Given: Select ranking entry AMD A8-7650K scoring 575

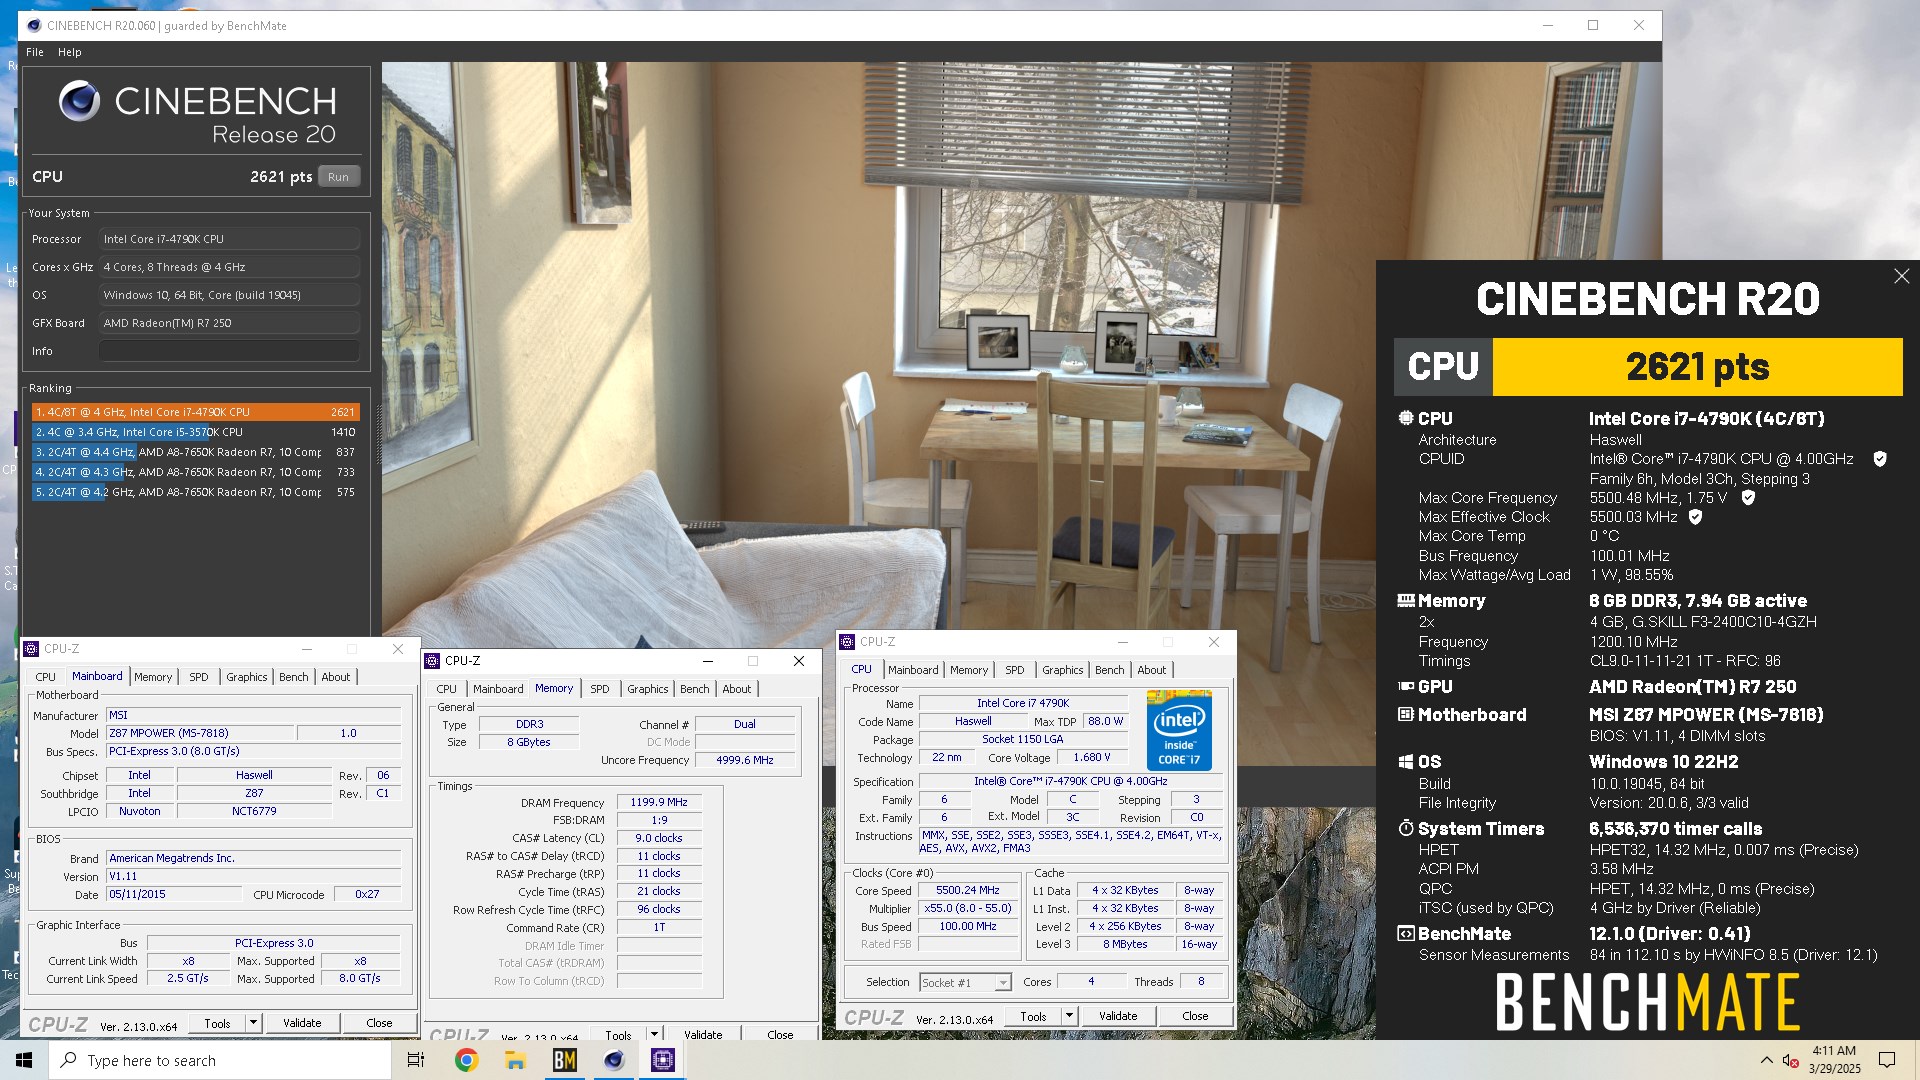Looking at the screenshot, I should point(195,492).
